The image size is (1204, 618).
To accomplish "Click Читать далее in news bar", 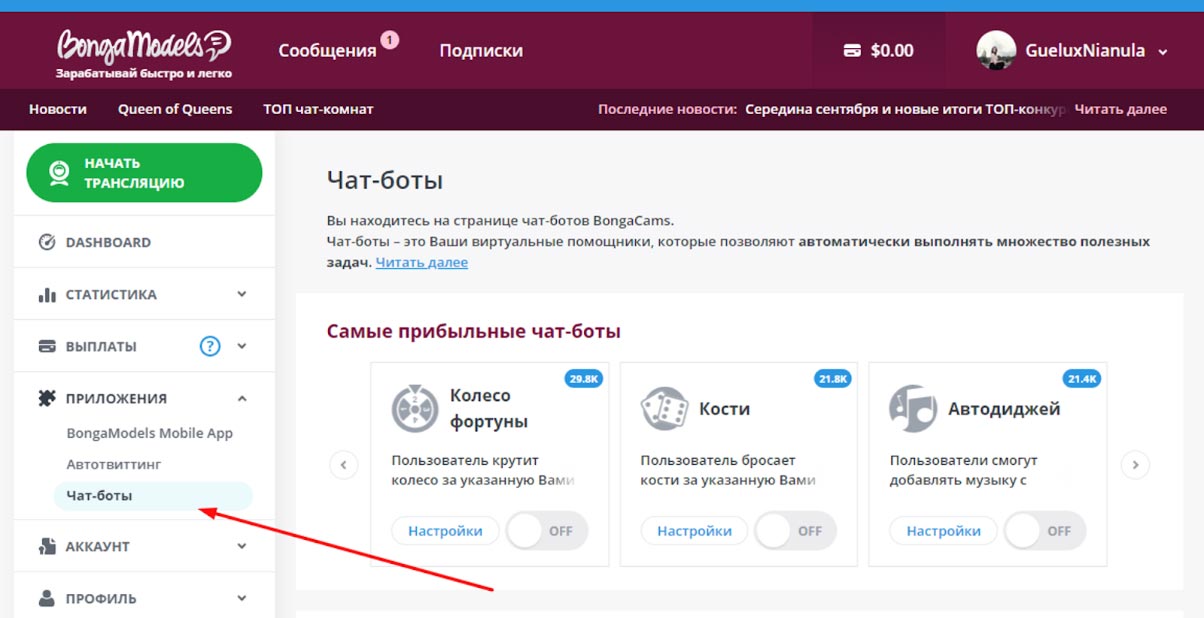I will point(1121,109).
